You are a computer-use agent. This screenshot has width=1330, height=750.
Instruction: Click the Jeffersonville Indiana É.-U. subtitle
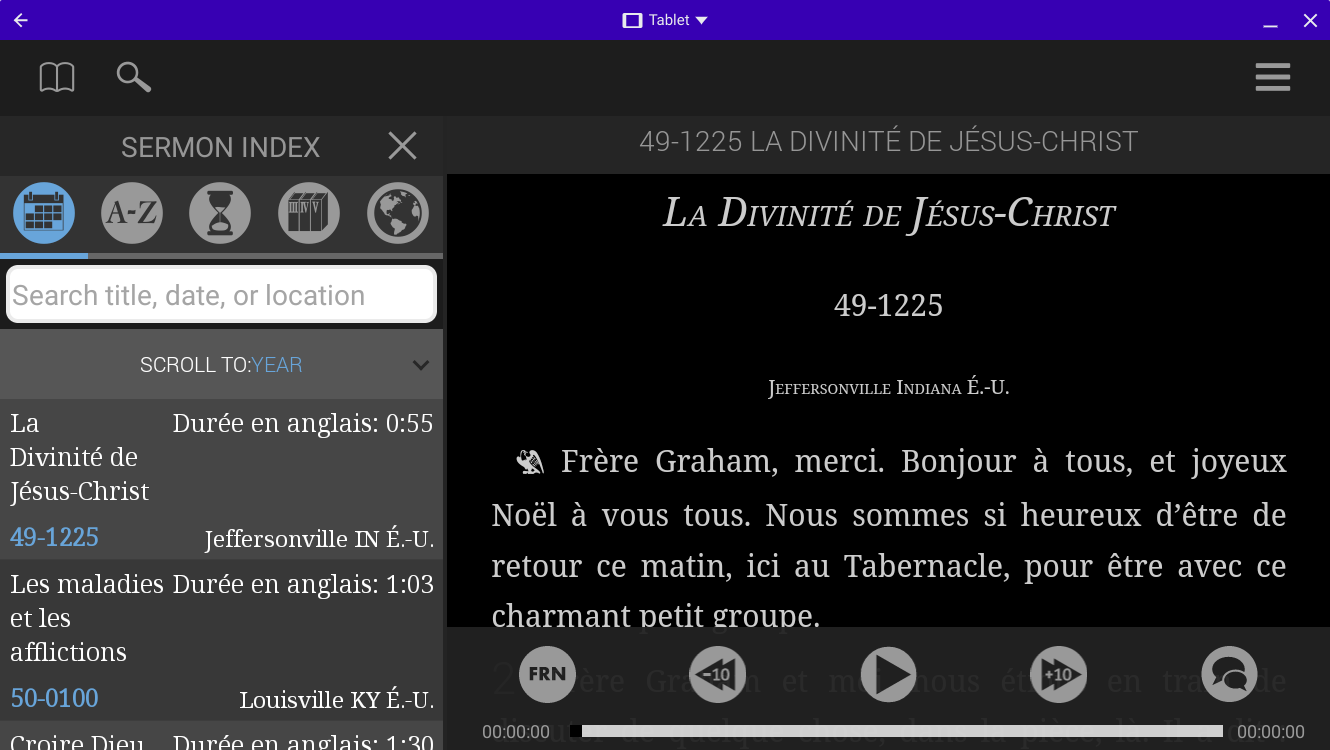pos(888,388)
